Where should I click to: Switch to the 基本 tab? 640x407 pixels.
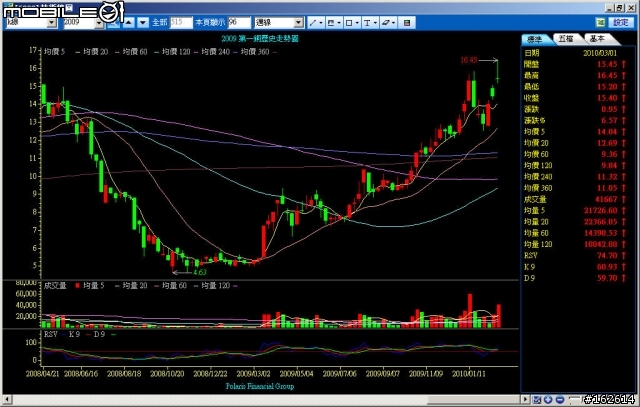pyautogui.click(x=597, y=39)
